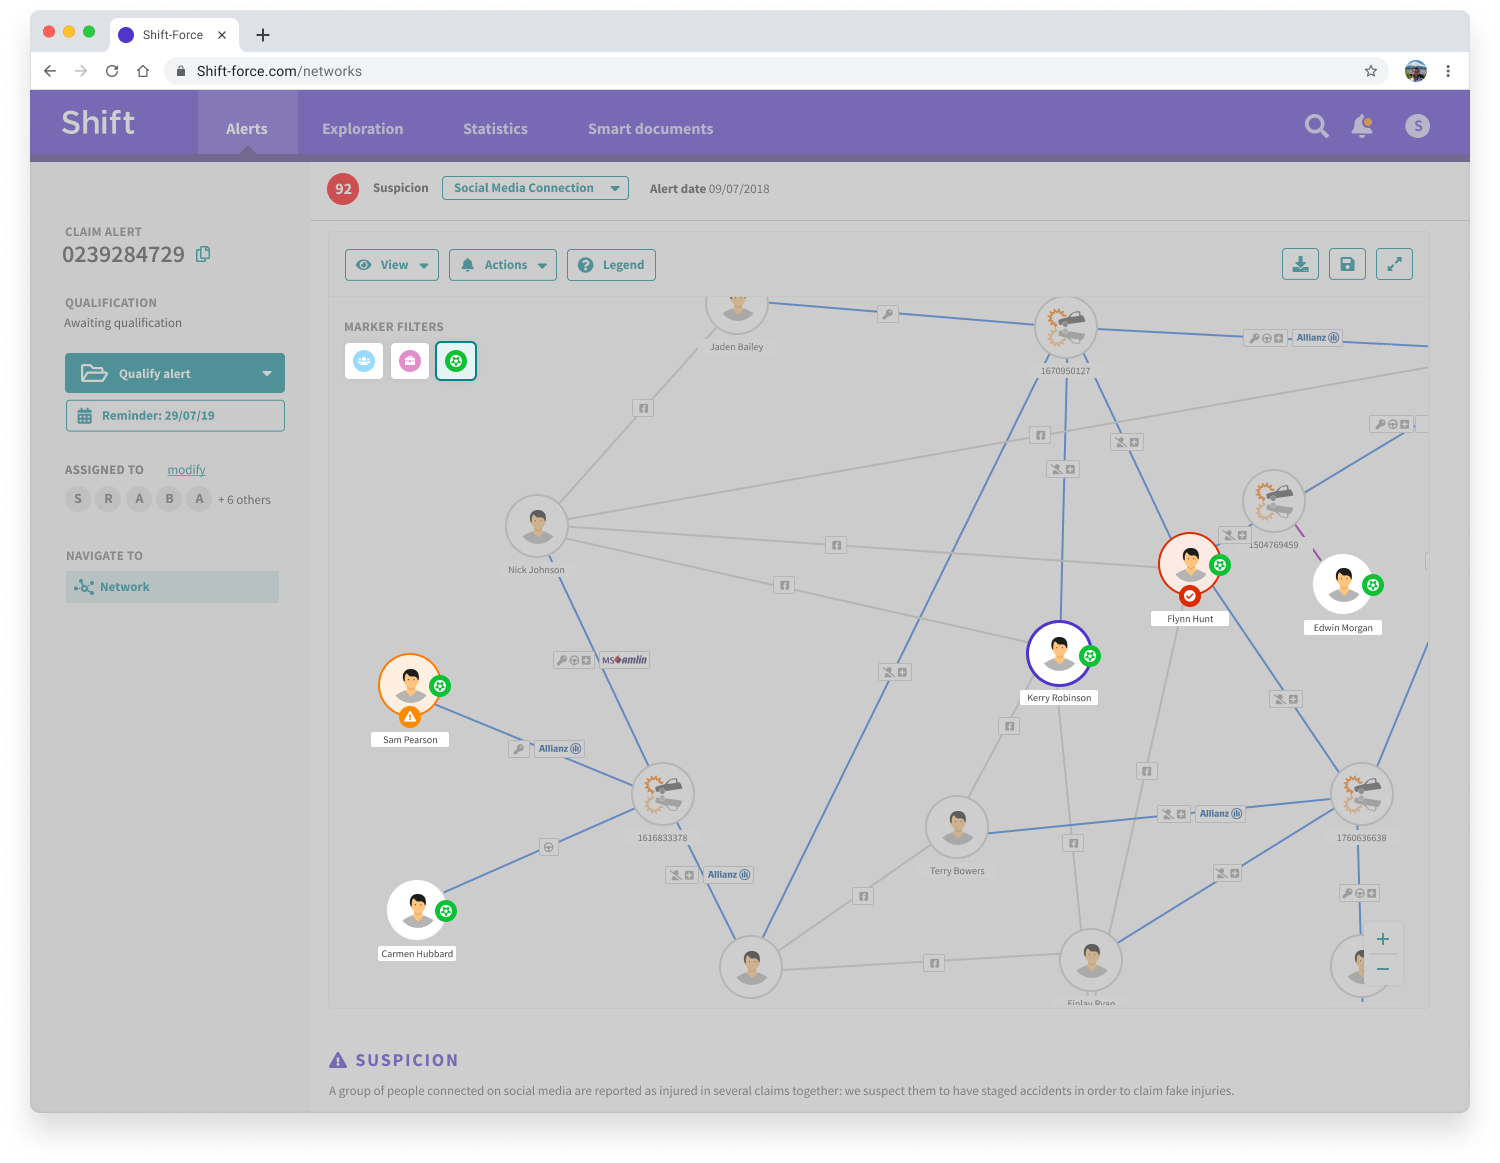The image size is (1500, 1163).
Task: Go to browser home page
Action: 143,71
